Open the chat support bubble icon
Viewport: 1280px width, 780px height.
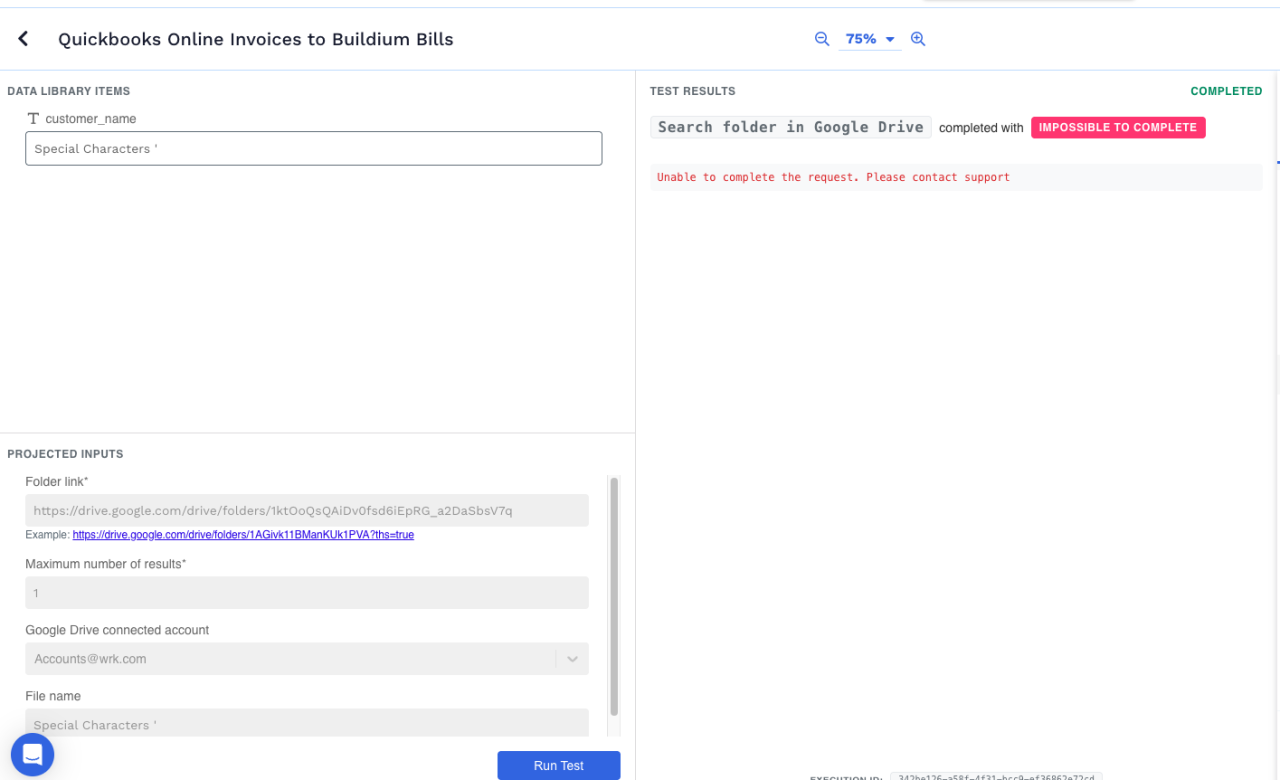32,754
